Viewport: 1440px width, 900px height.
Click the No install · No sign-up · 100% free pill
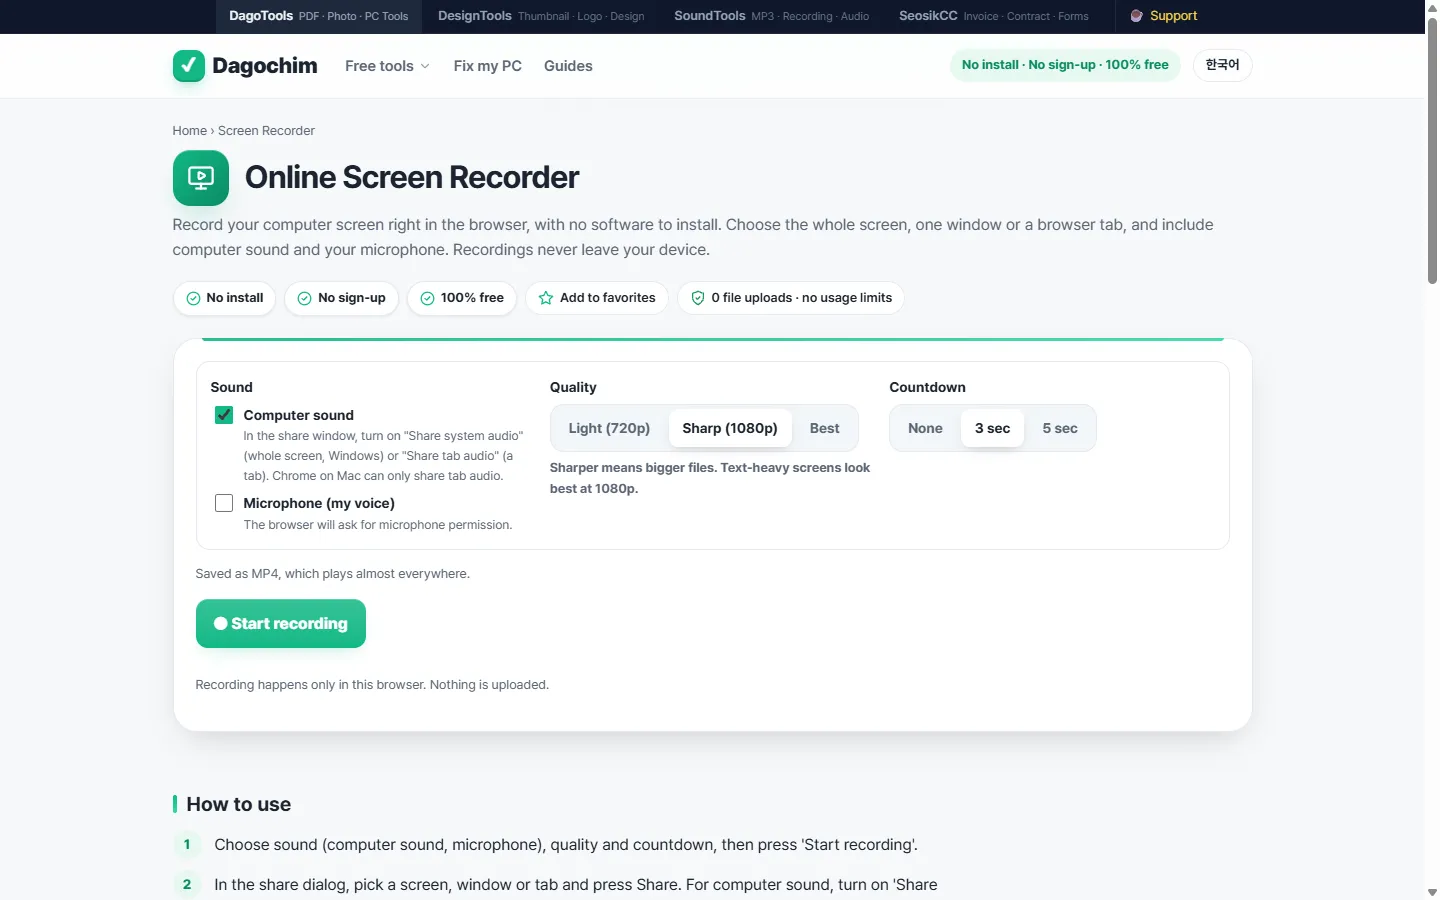1065,65
